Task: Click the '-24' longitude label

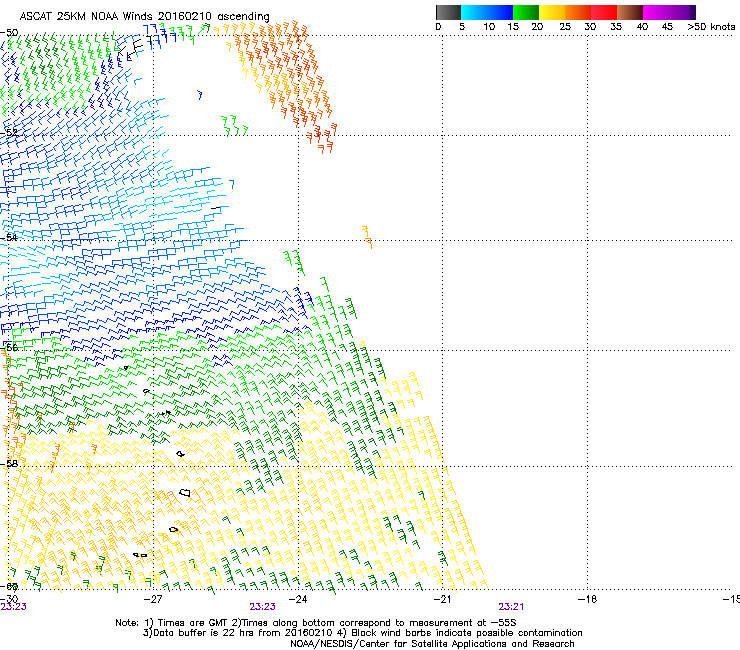Action: 298,599
